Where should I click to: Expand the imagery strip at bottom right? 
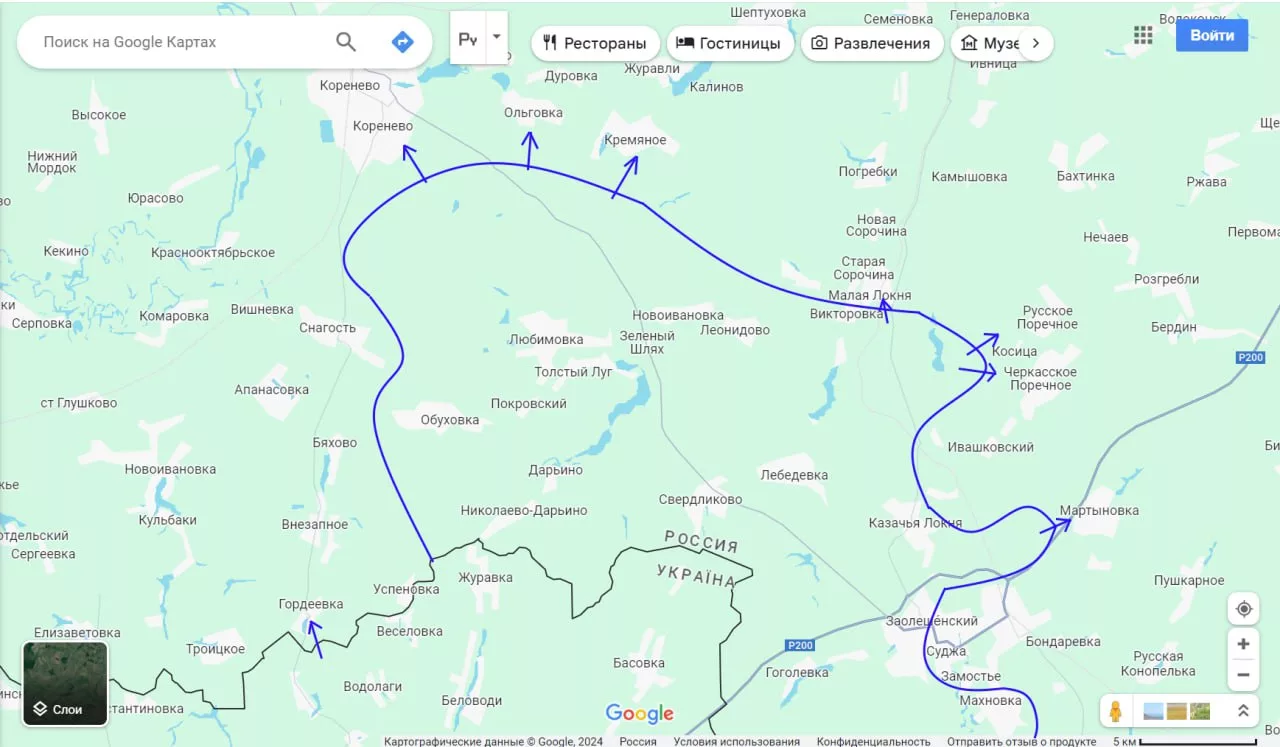[x=1243, y=711]
